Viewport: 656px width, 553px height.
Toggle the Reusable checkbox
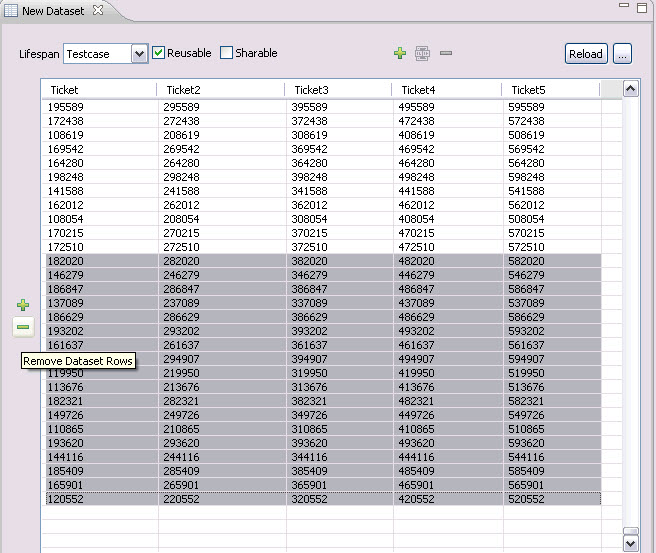pyautogui.click(x=158, y=53)
